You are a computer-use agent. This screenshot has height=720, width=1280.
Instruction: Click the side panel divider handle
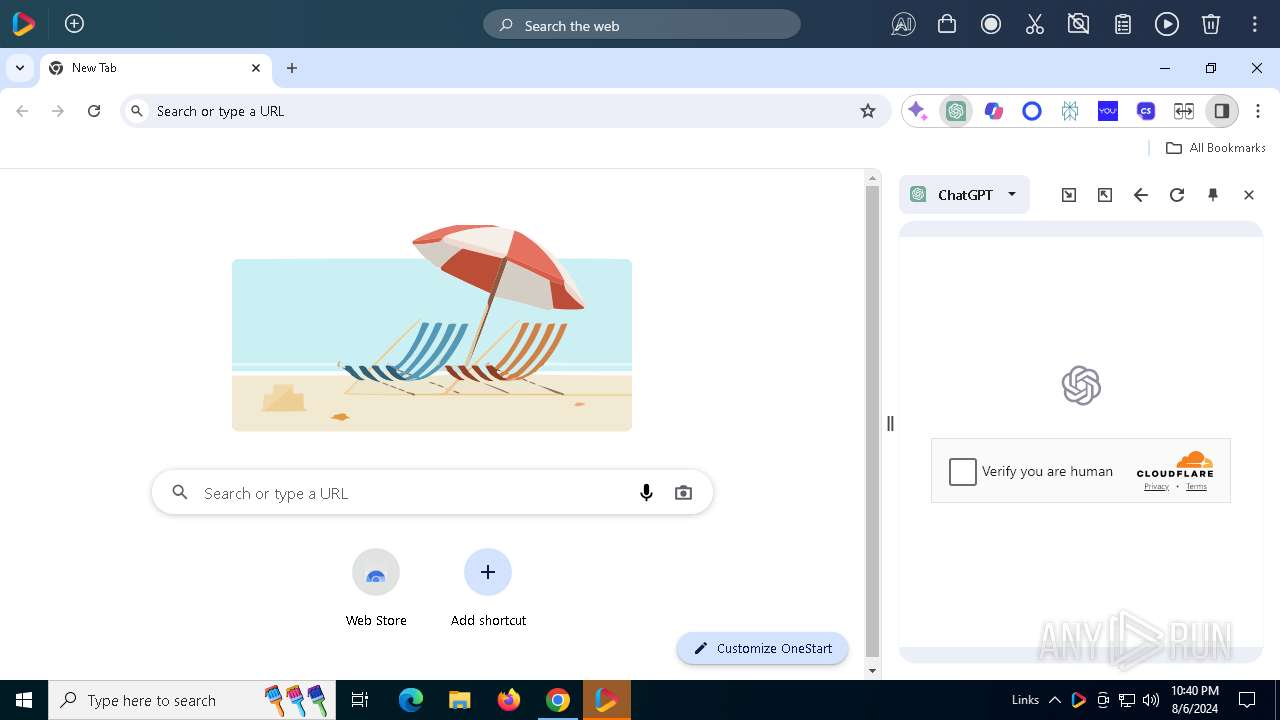[x=890, y=424]
